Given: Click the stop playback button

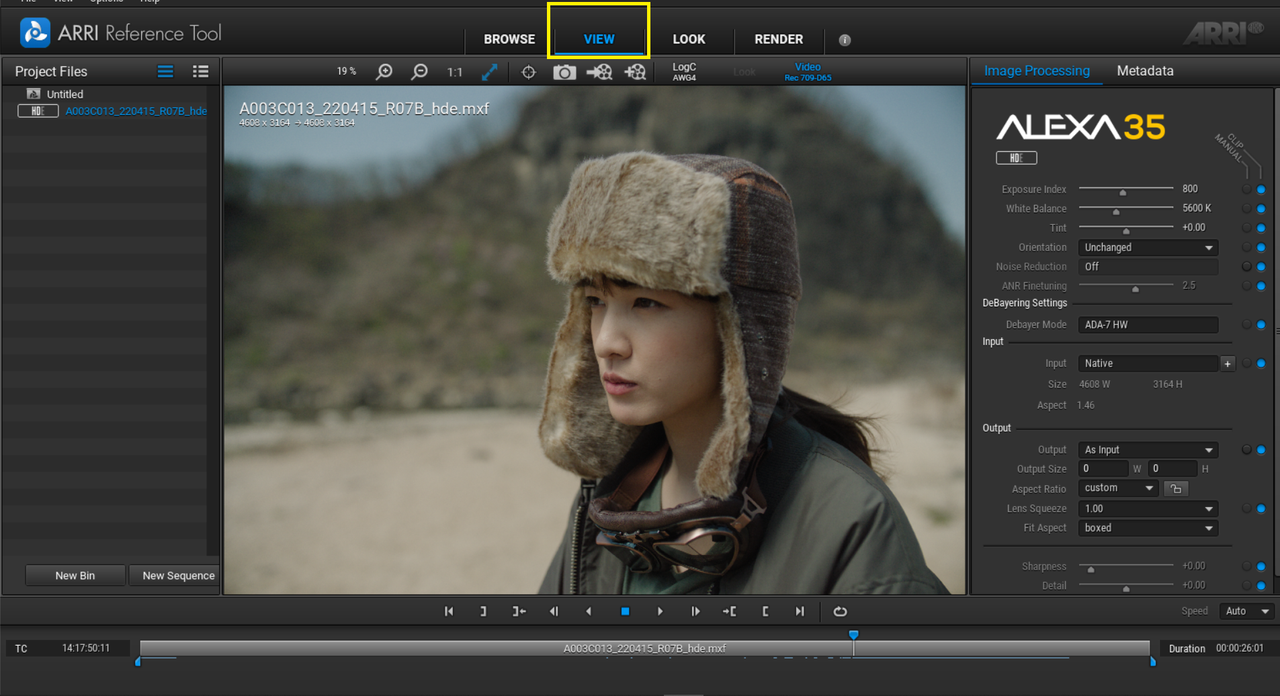Looking at the screenshot, I should click(625, 611).
